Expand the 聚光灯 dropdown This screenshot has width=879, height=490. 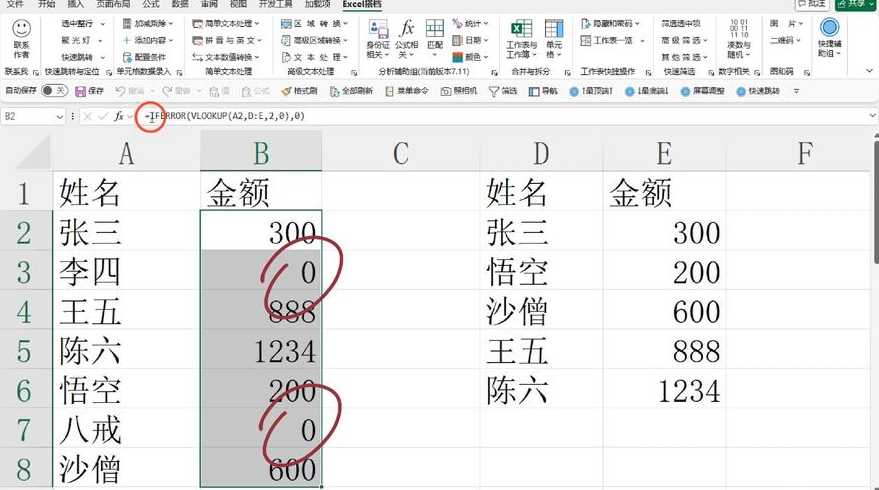click(100, 41)
